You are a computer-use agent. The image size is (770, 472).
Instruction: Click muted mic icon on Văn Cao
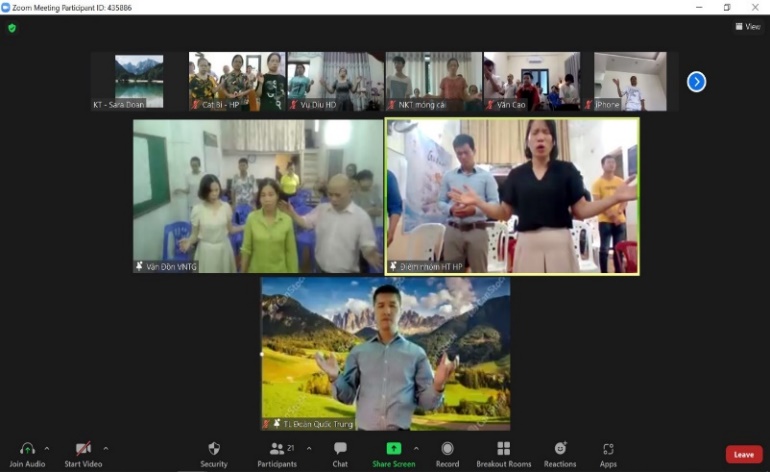click(490, 105)
